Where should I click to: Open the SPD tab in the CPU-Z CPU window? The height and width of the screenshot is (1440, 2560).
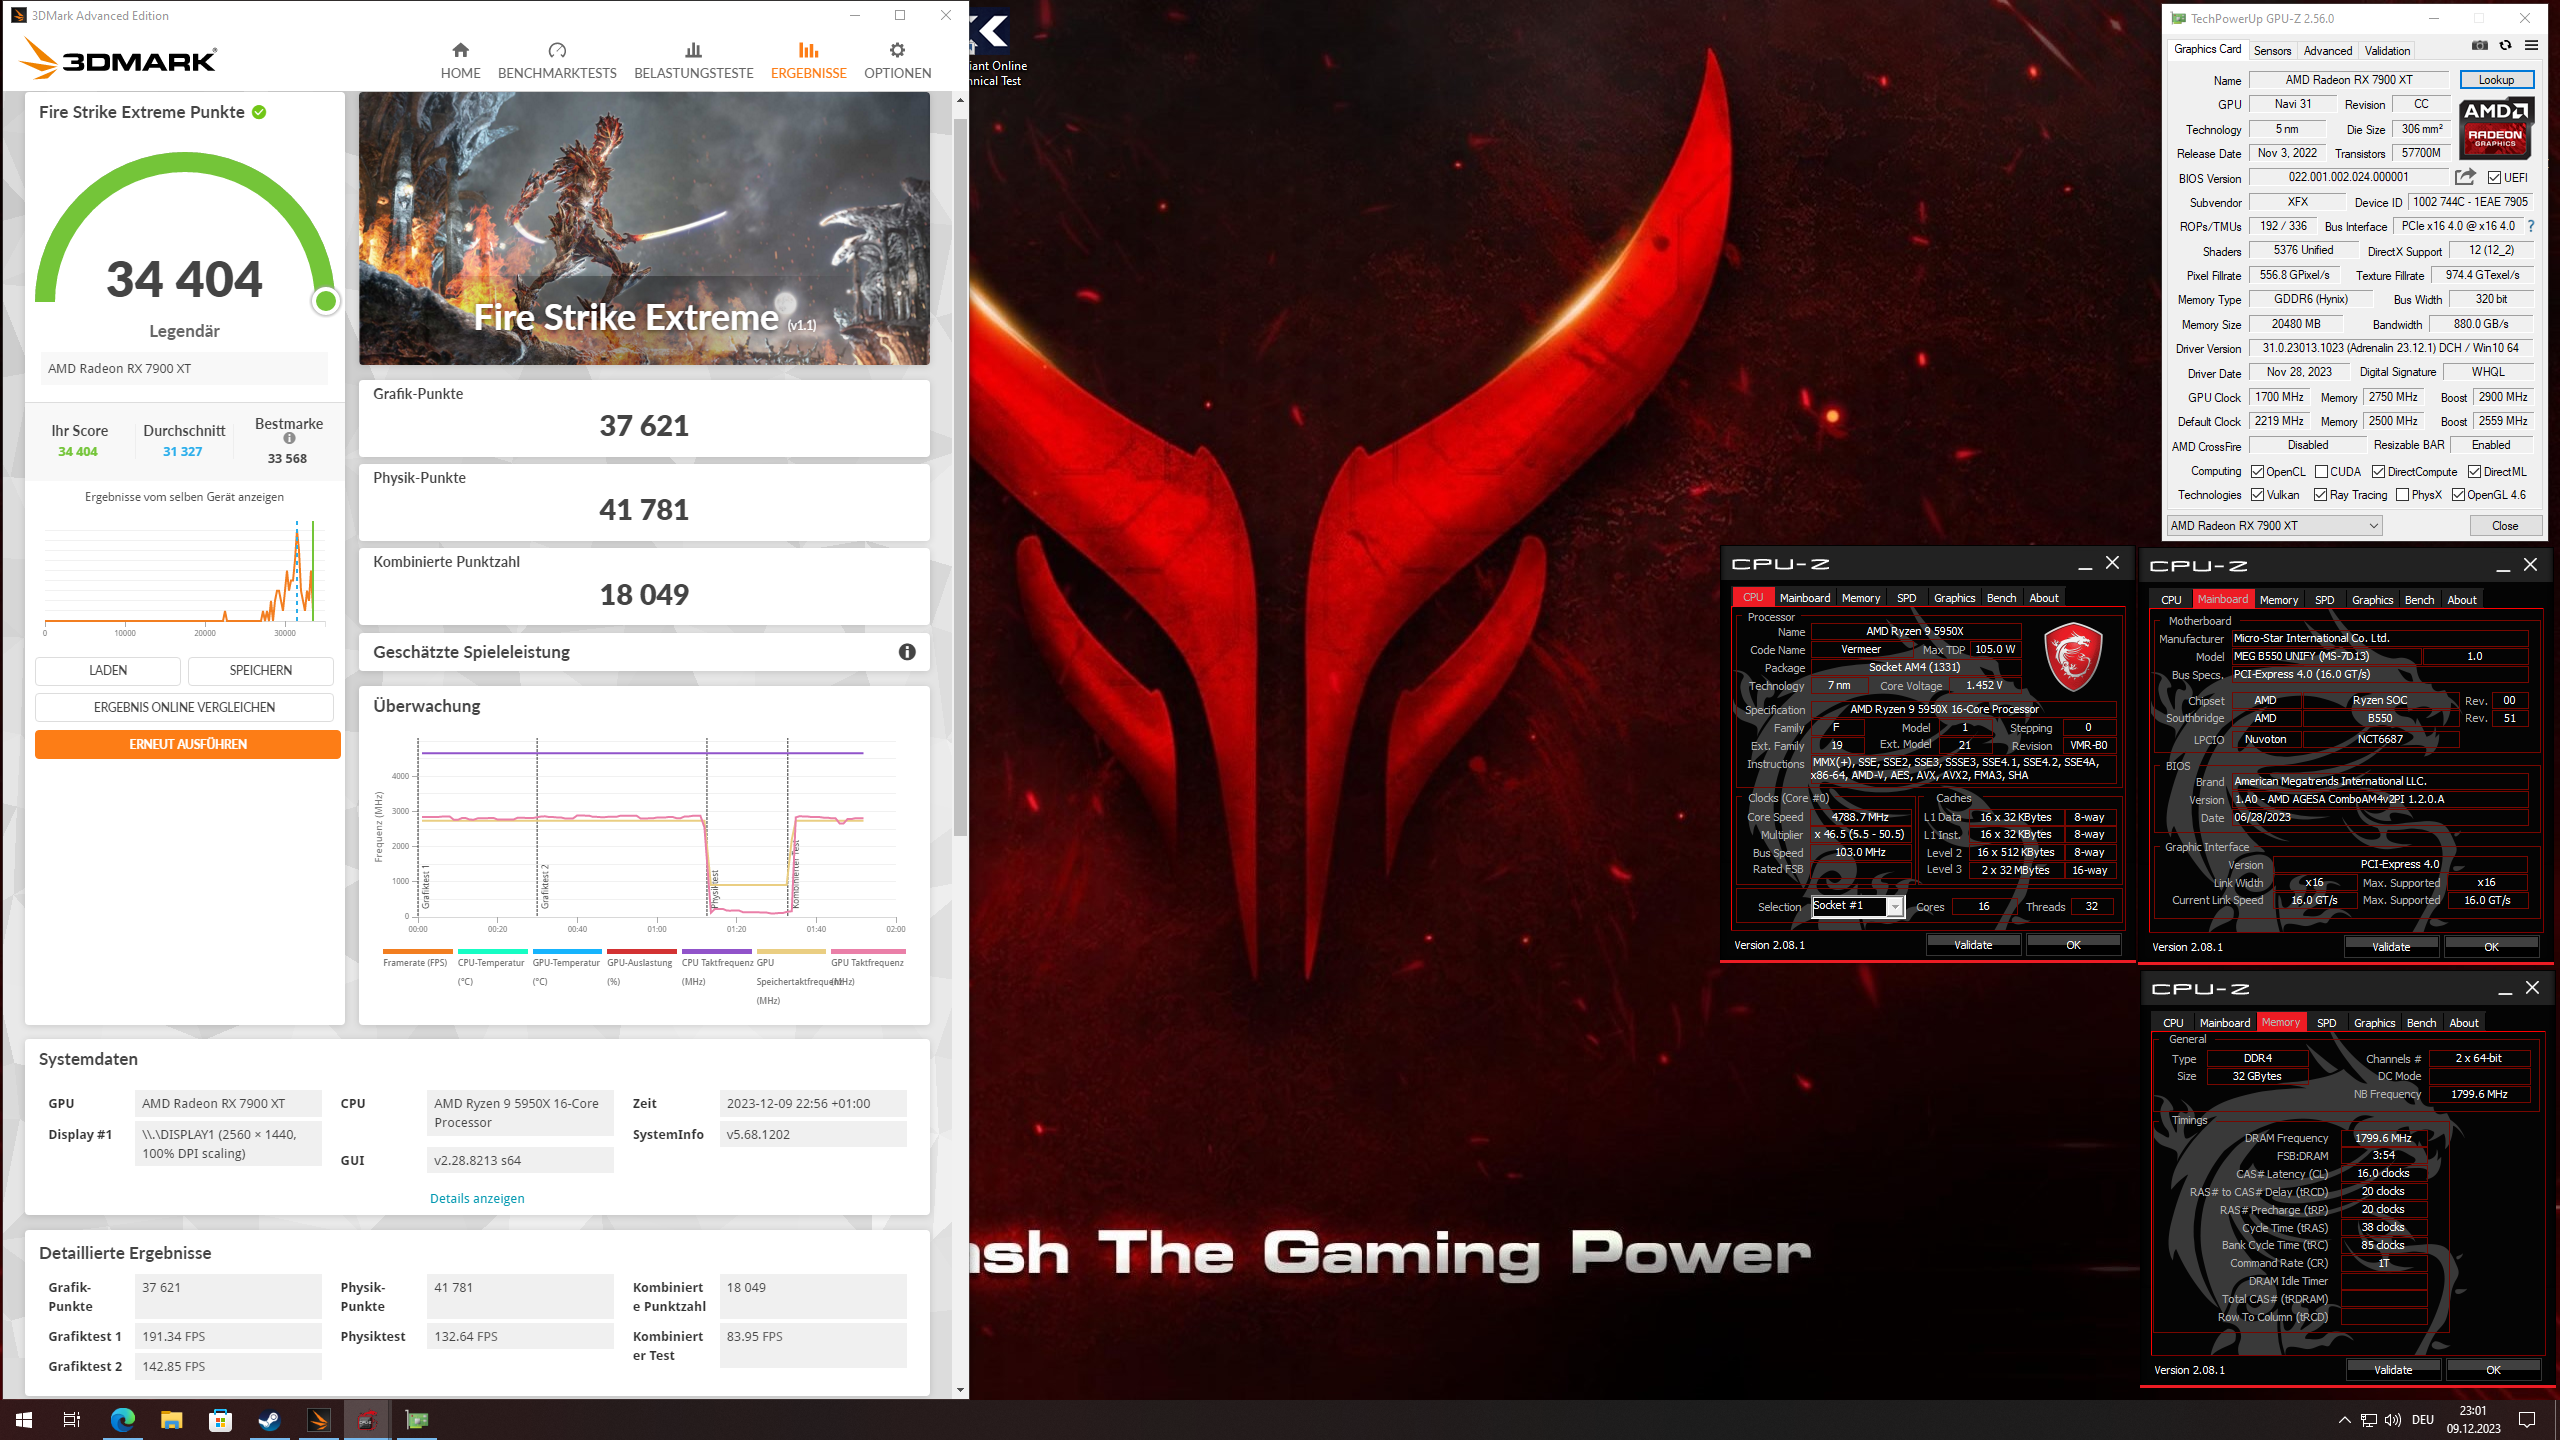point(1906,598)
